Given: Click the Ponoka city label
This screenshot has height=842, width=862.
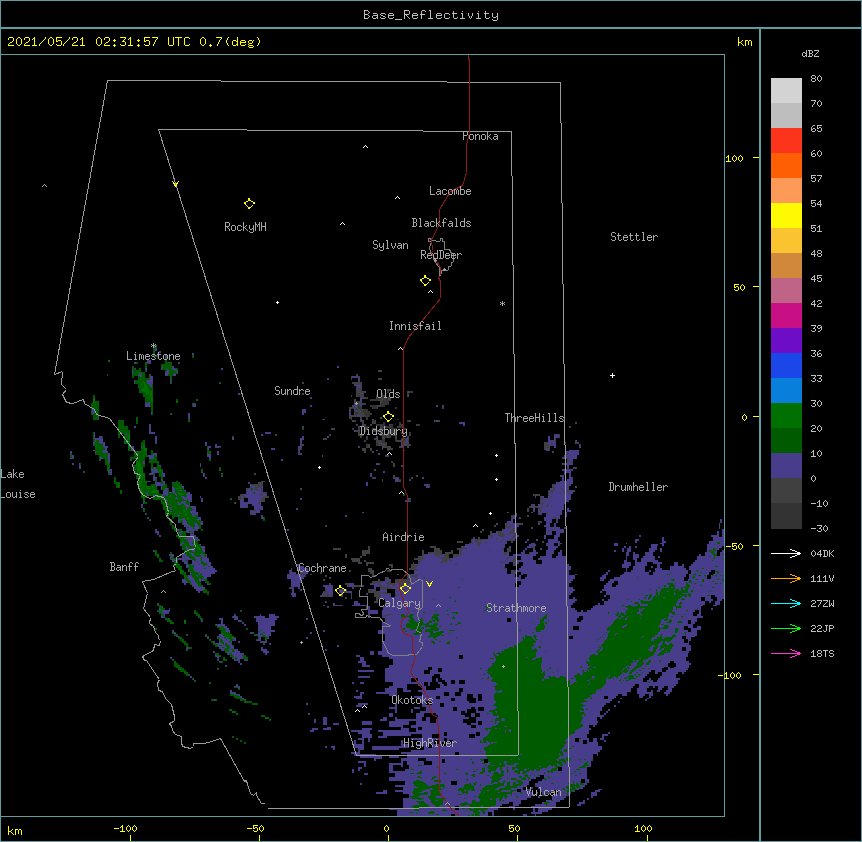Looking at the screenshot, I should 480,136.
